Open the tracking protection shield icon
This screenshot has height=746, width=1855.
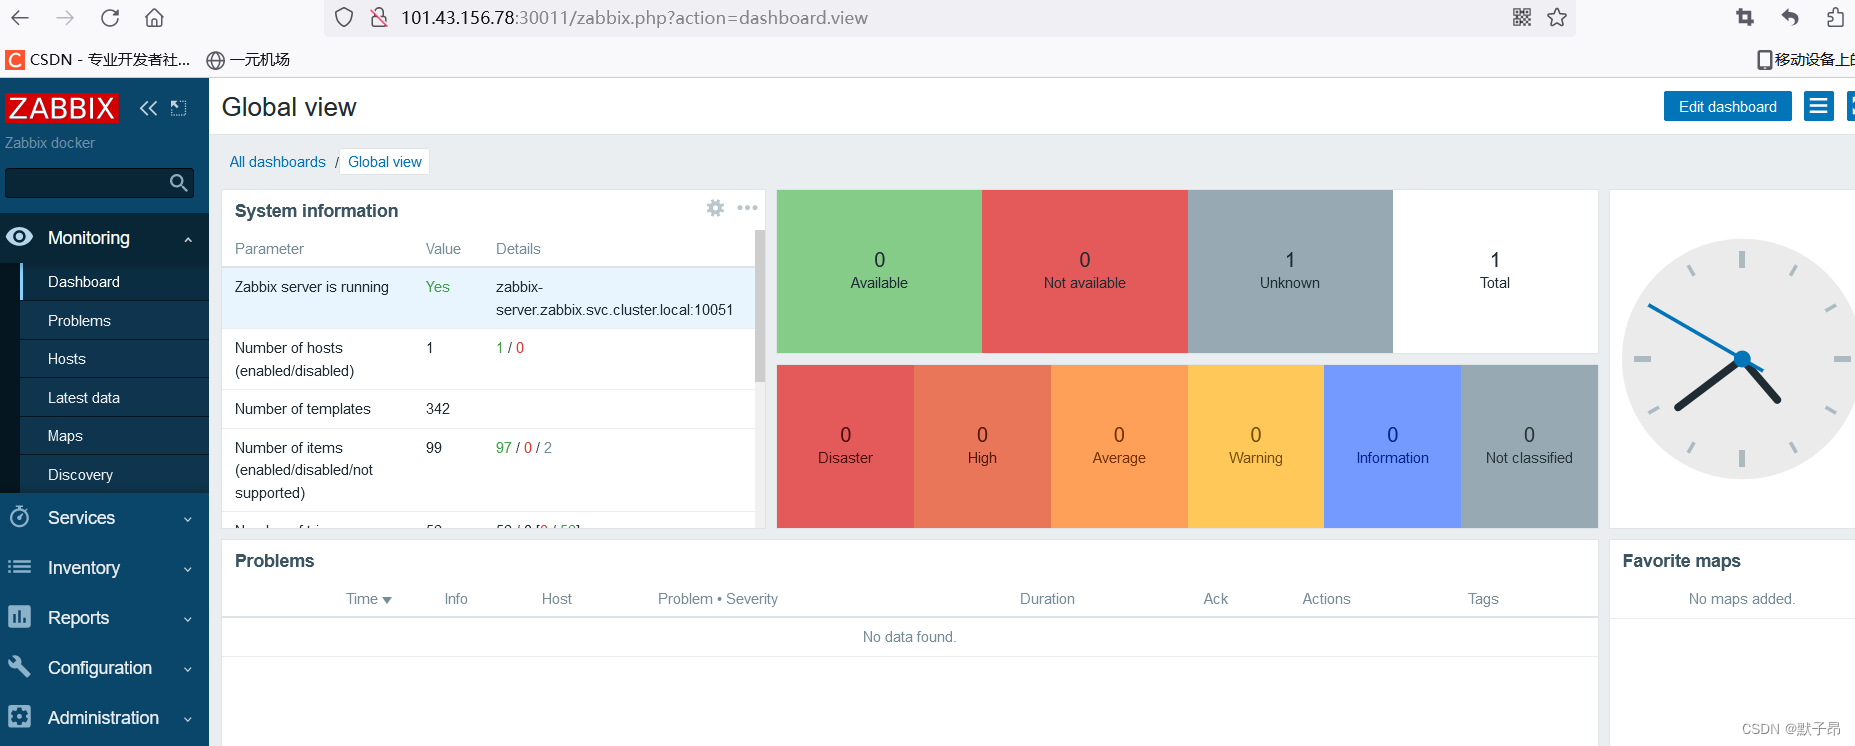point(344,17)
